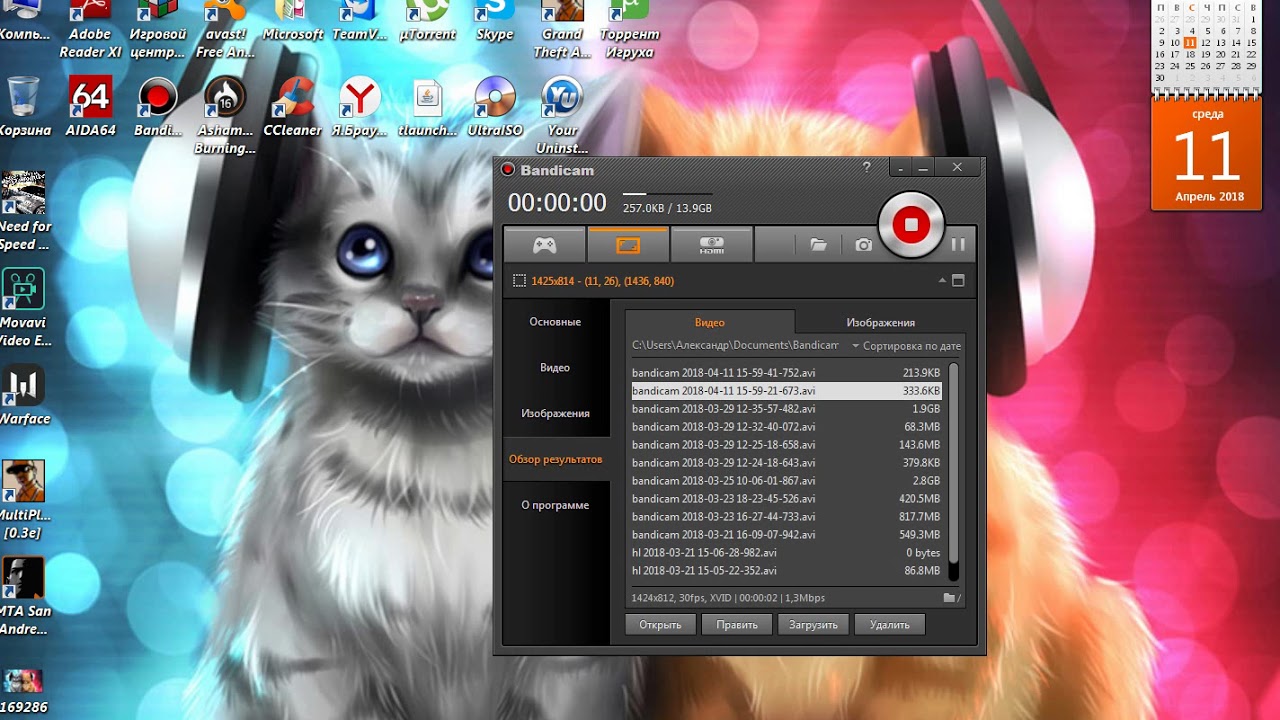
Task: Open the Основные settings section
Action: coord(555,322)
